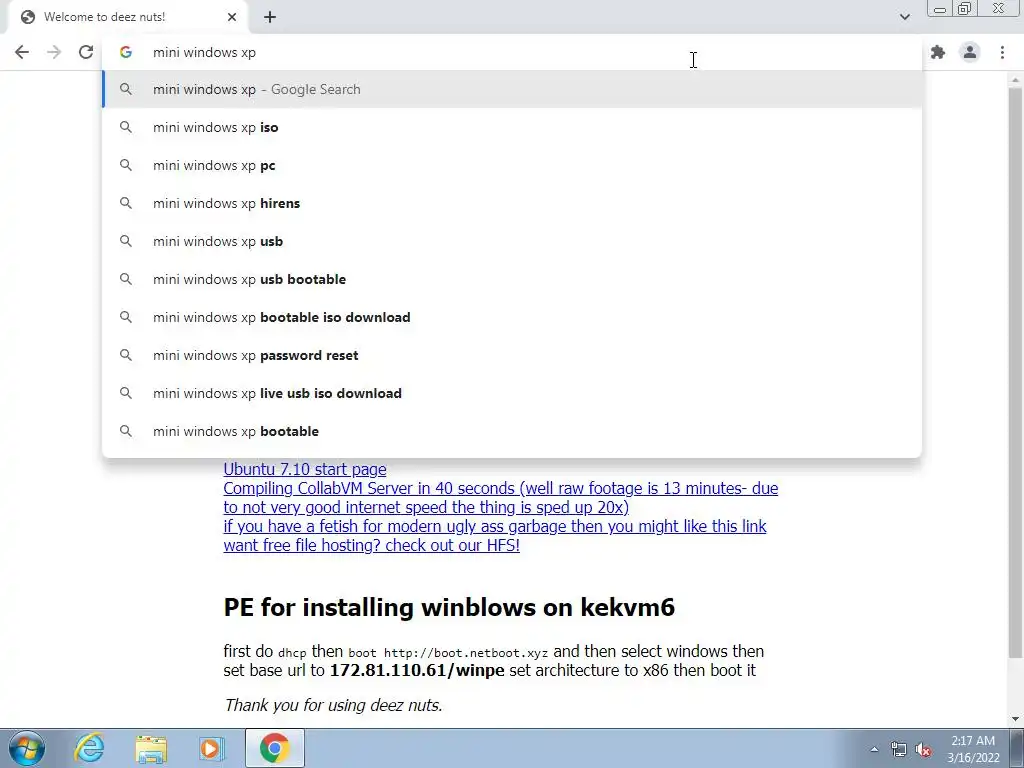Click 'Thank you for using deez nuts.' text
This screenshot has width=1024, height=768.
pyautogui.click(x=333, y=705)
